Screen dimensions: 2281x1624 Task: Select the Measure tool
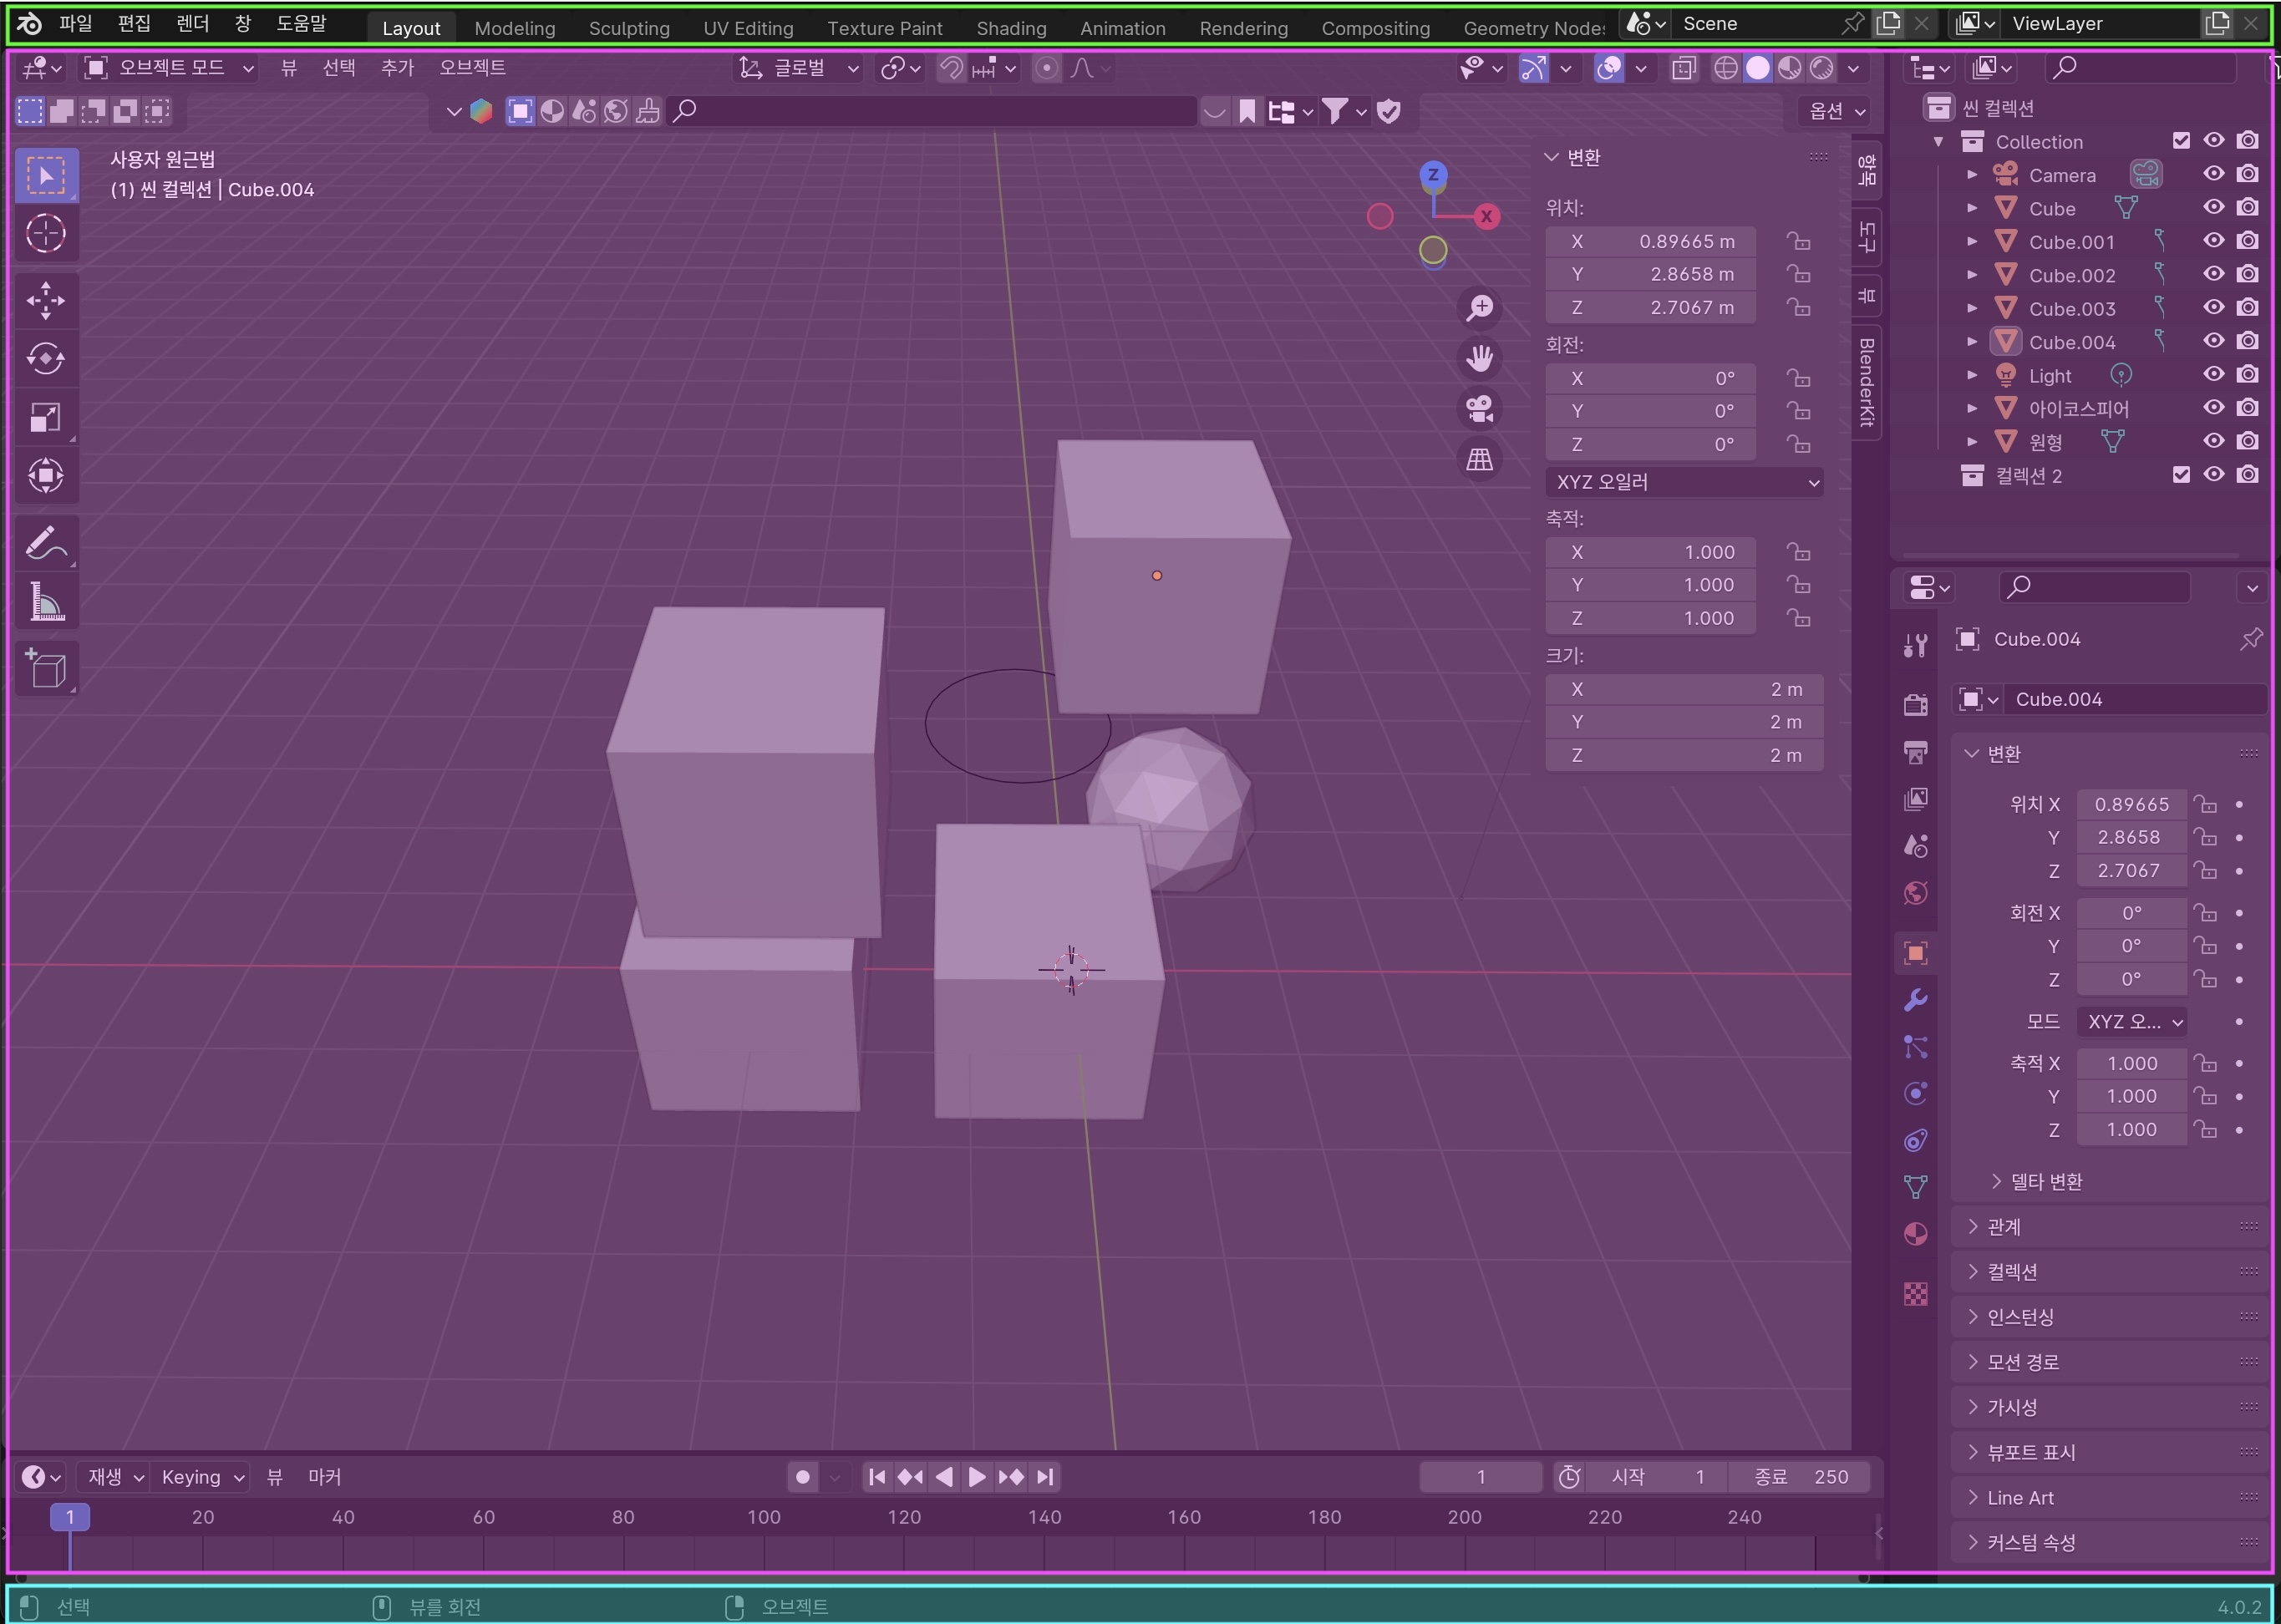pyautogui.click(x=45, y=602)
